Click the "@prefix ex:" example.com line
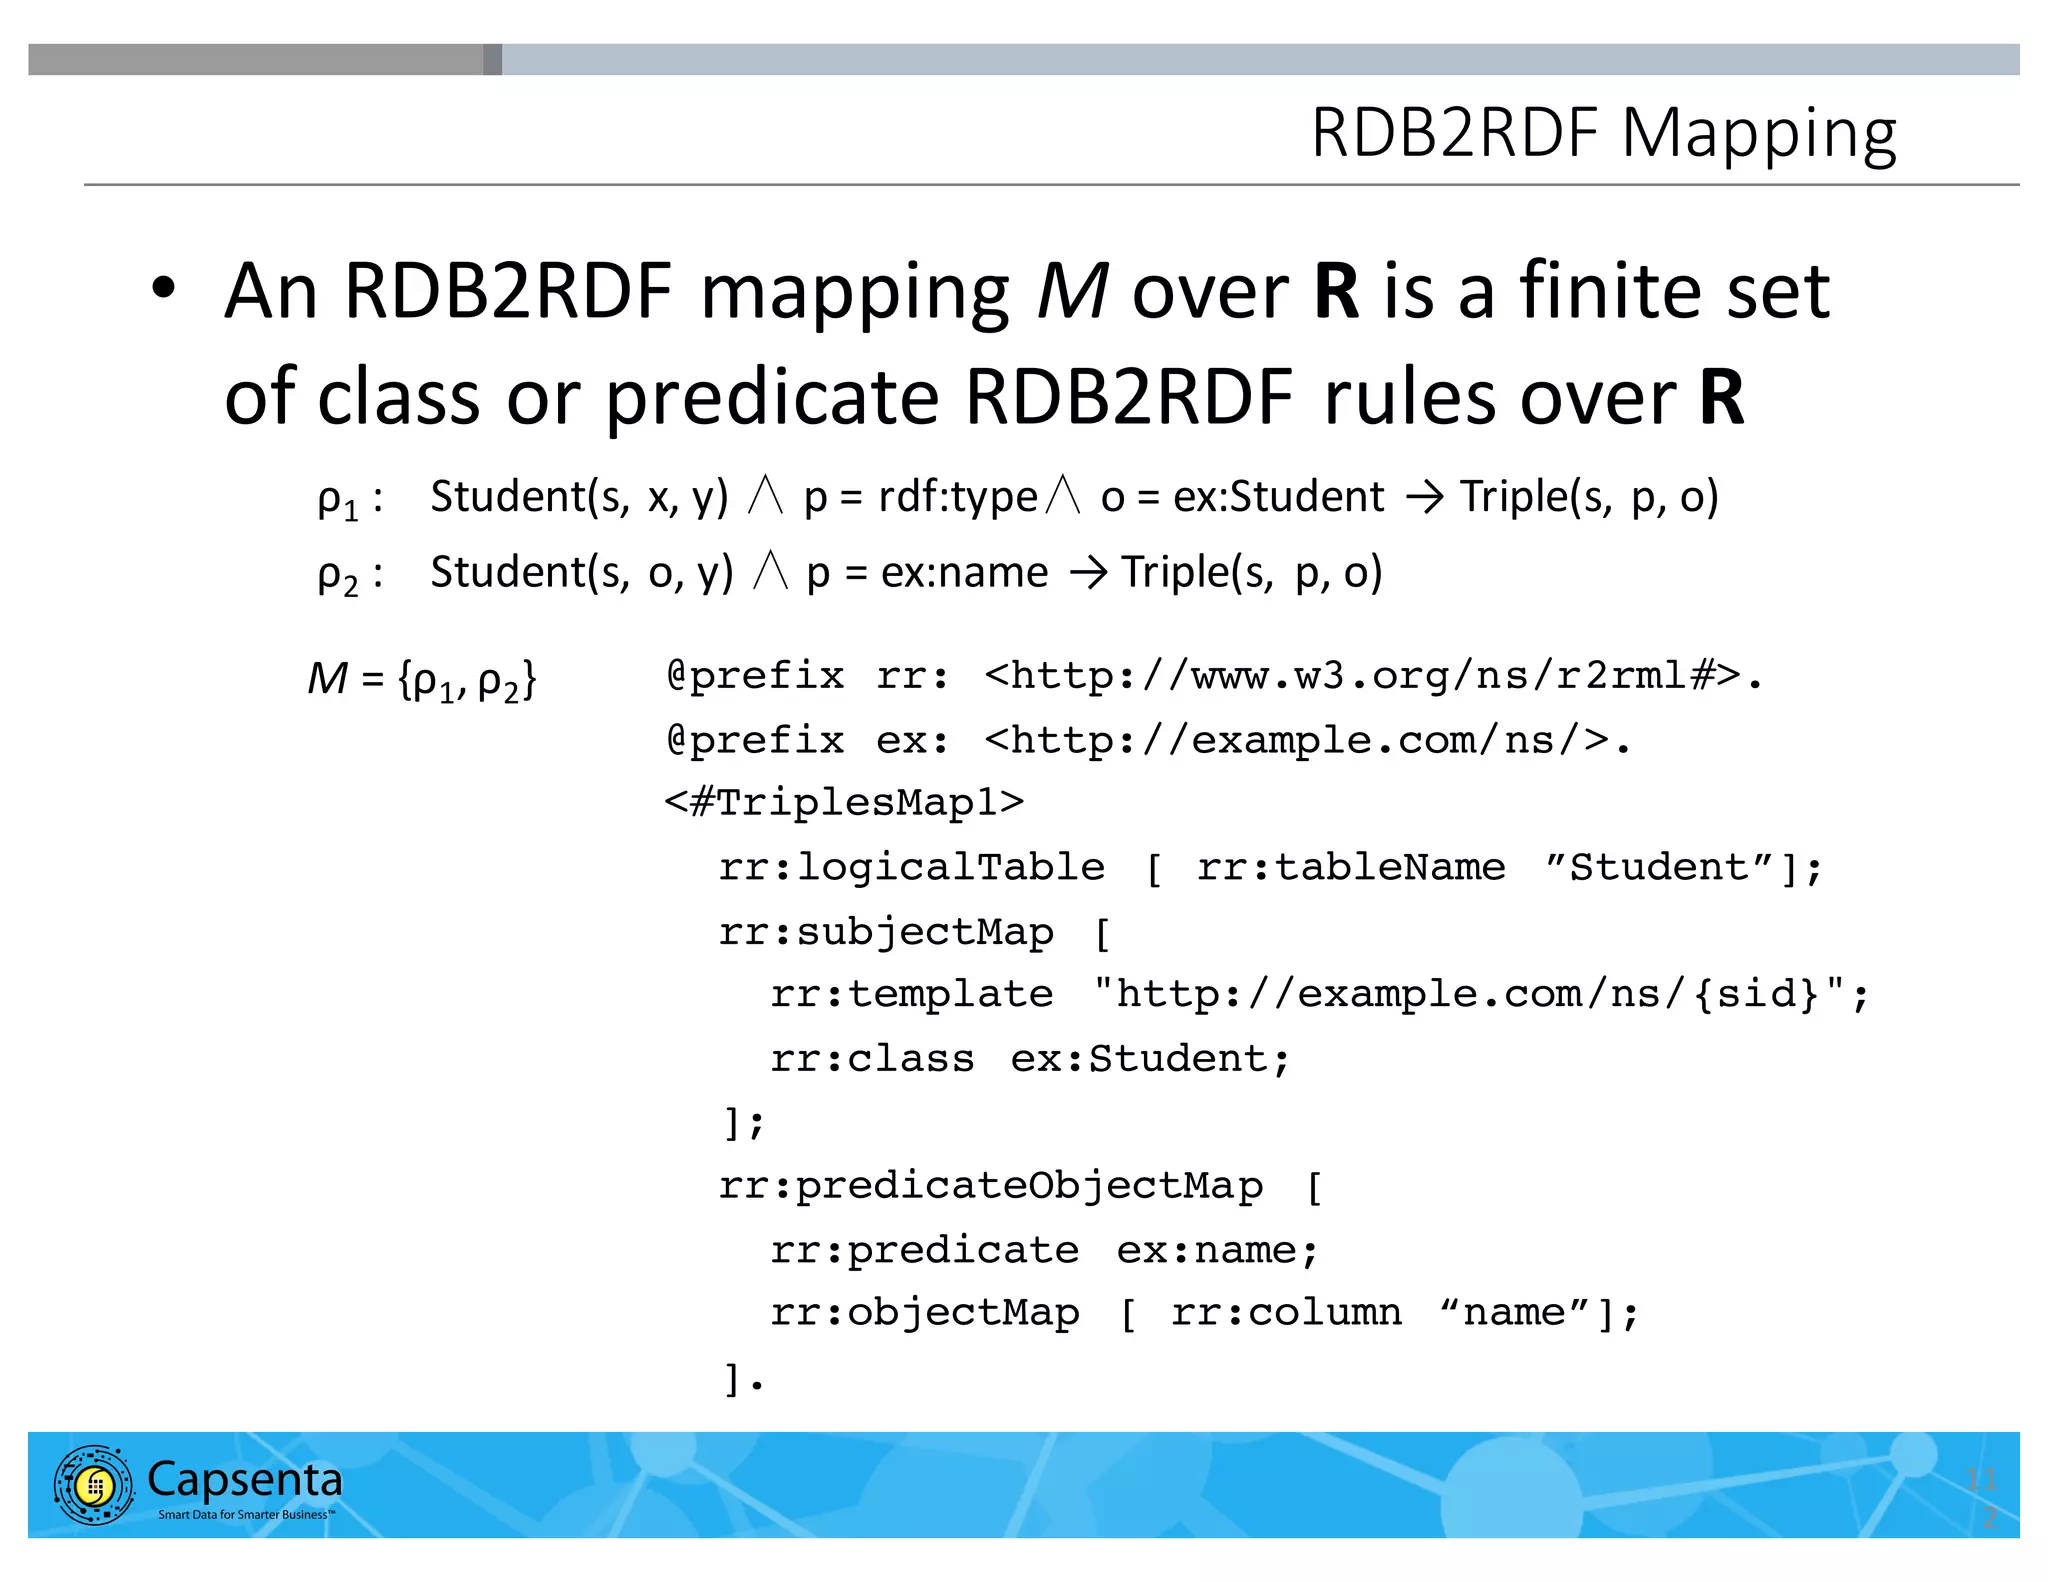The height and width of the screenshot is (1582, 2048). [x=1149, y=741]
